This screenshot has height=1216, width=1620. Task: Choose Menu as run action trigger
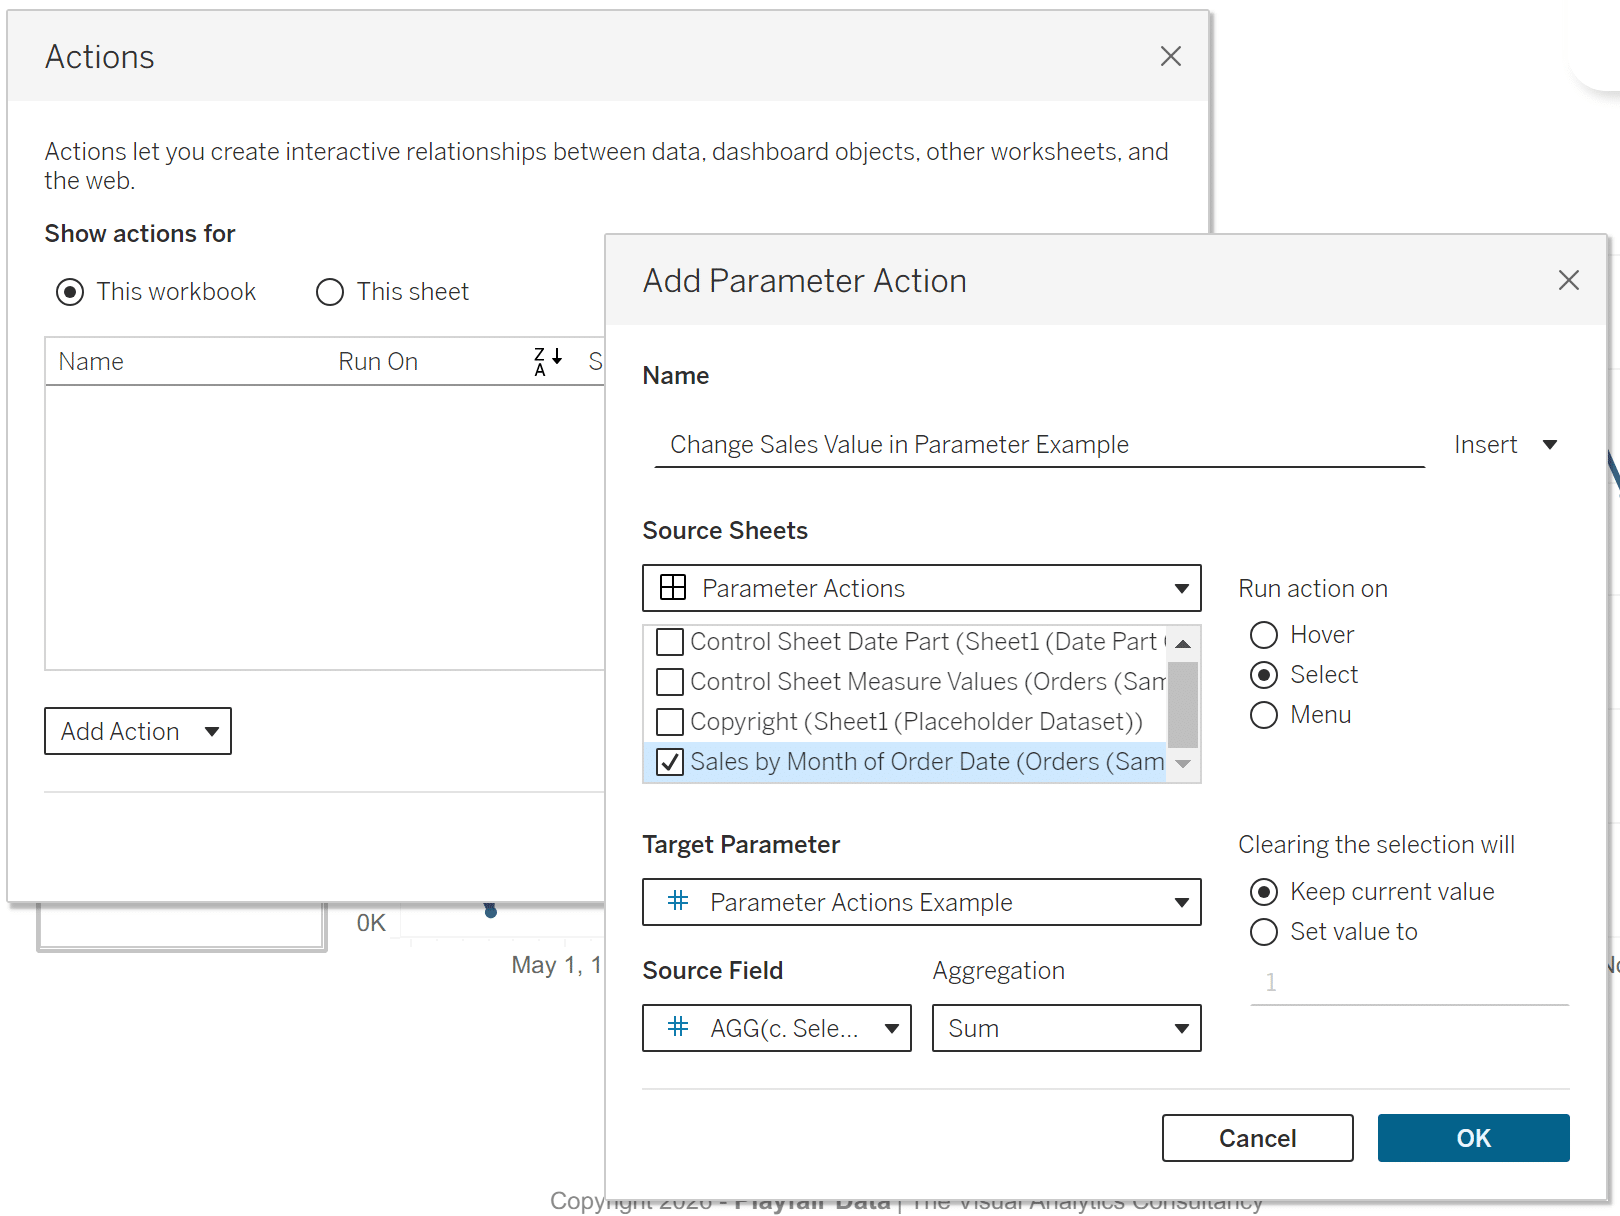coord(1264,715)
